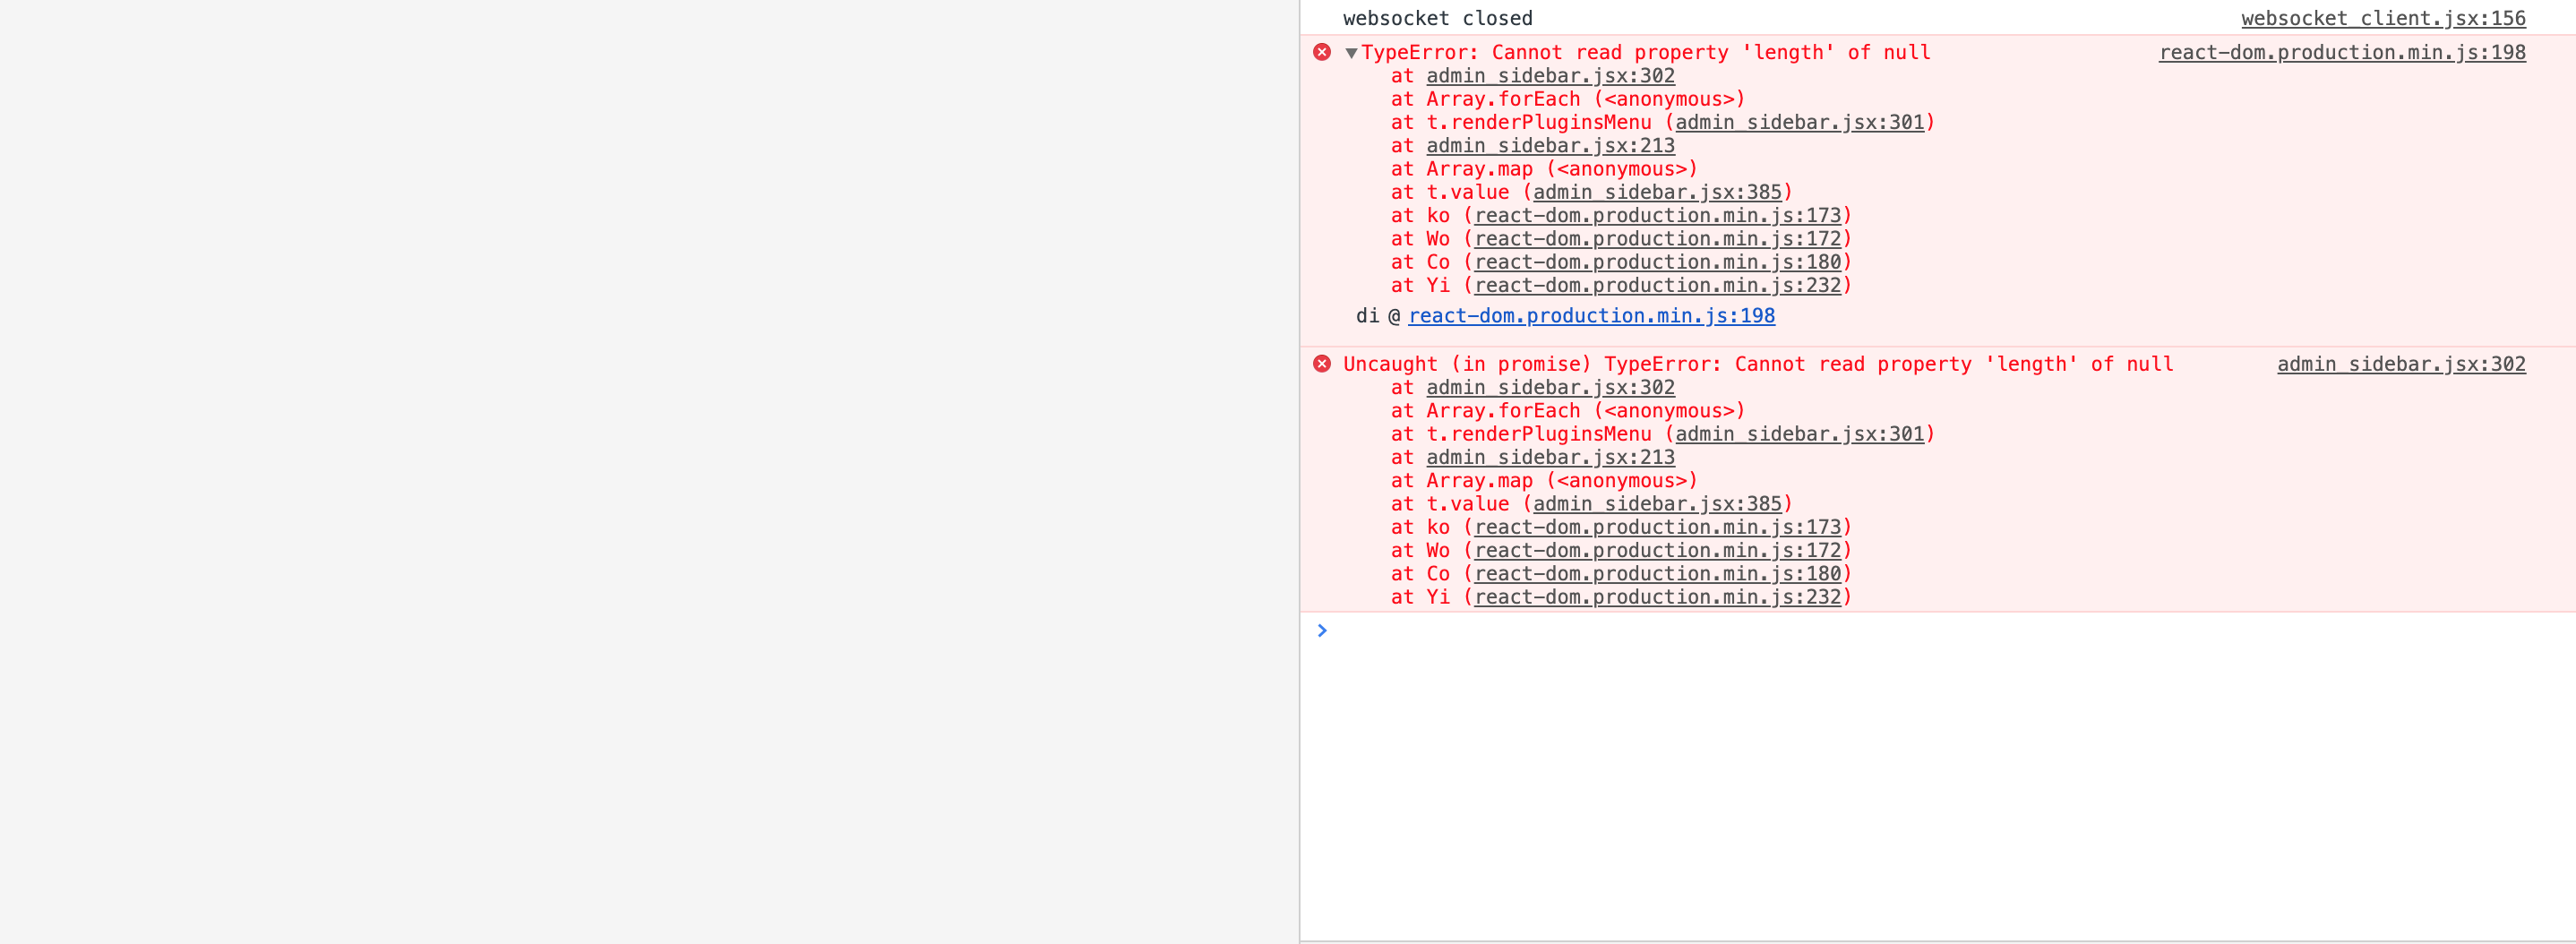The width and height of the screenshot is (2576, 944).
Task: Open react-dom.production.min.js:173 in the ko frame
Action: (1660, 215)
